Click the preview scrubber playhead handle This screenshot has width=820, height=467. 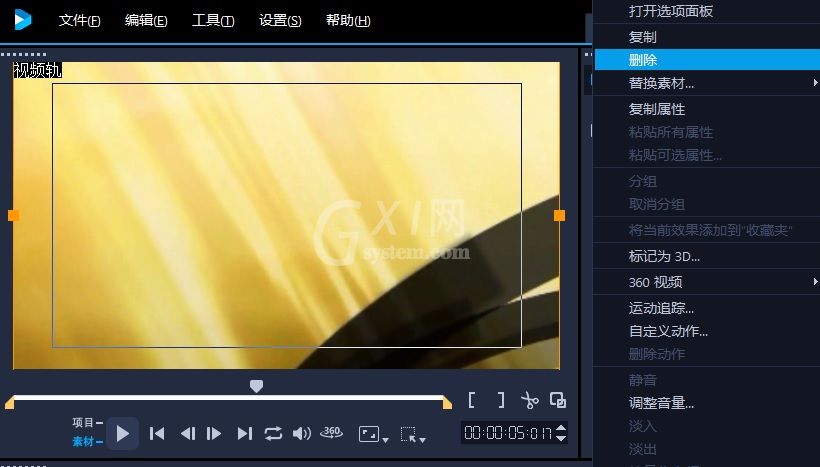click(256, 386)
